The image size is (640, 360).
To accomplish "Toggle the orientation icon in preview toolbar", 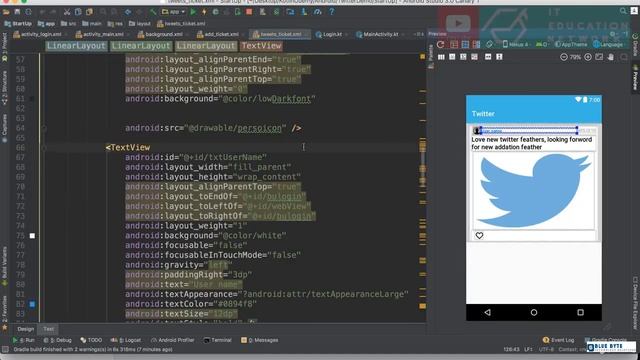I will click(489, 44).
